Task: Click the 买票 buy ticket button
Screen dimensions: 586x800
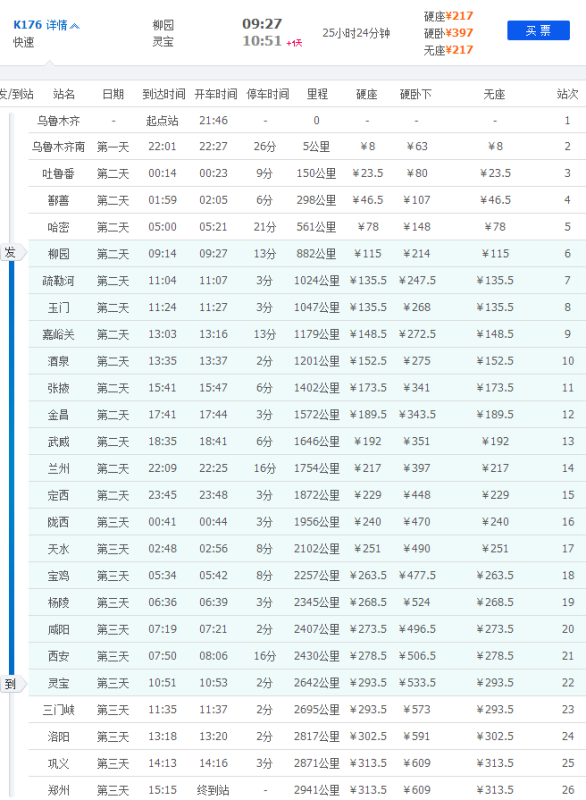Action: pyautogui.click(x=538, y=31)
